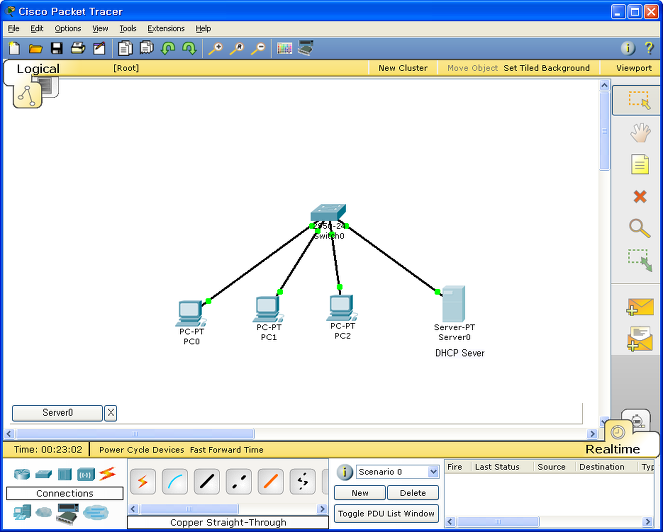Close the Server0 tab with X

point(110,413)
